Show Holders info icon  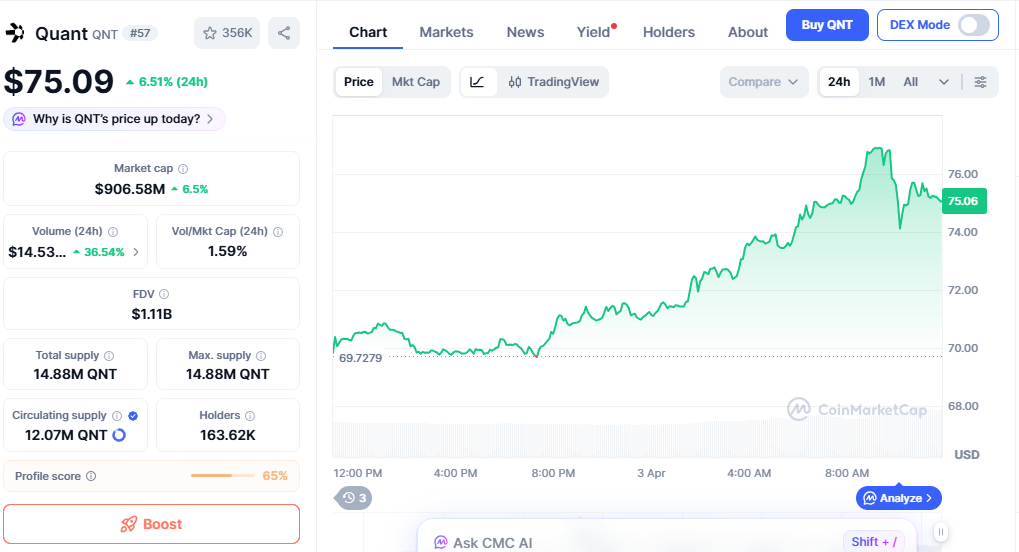point(250,416)
